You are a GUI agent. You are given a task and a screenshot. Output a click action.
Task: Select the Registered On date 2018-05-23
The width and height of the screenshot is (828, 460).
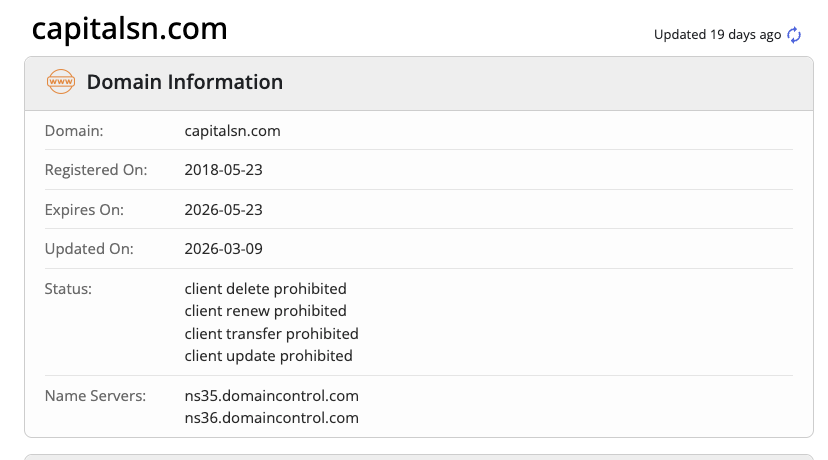[x=224, y=170]
